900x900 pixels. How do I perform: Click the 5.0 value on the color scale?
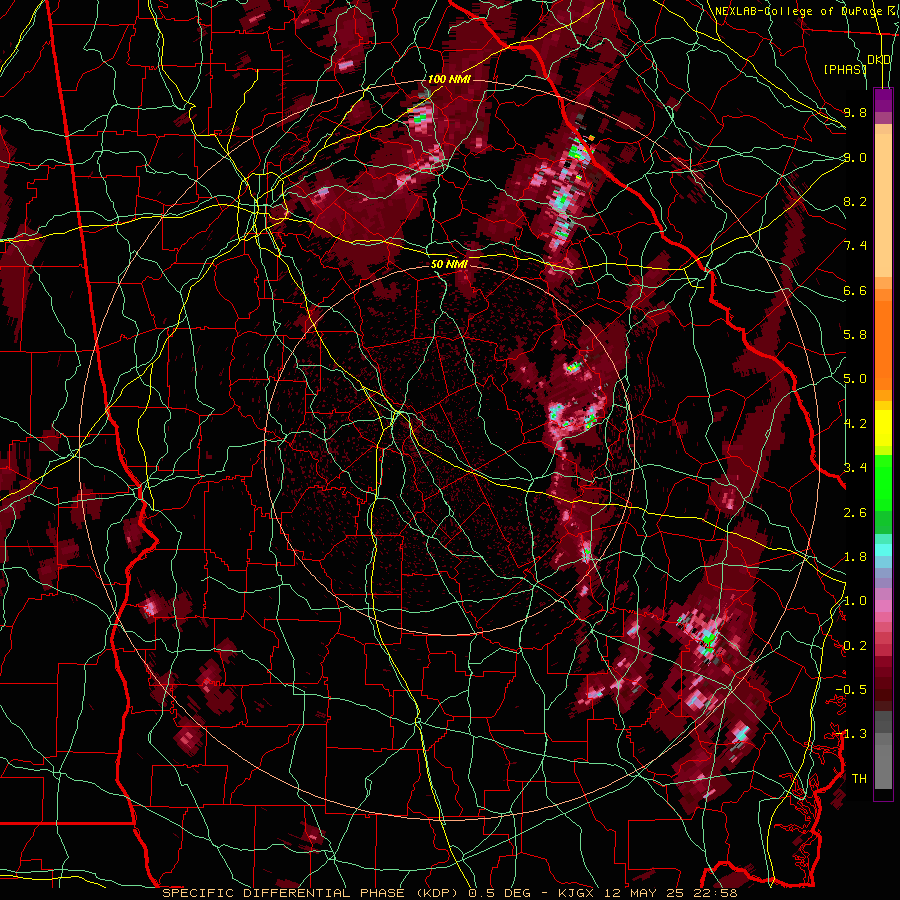[x=855, y=379]
